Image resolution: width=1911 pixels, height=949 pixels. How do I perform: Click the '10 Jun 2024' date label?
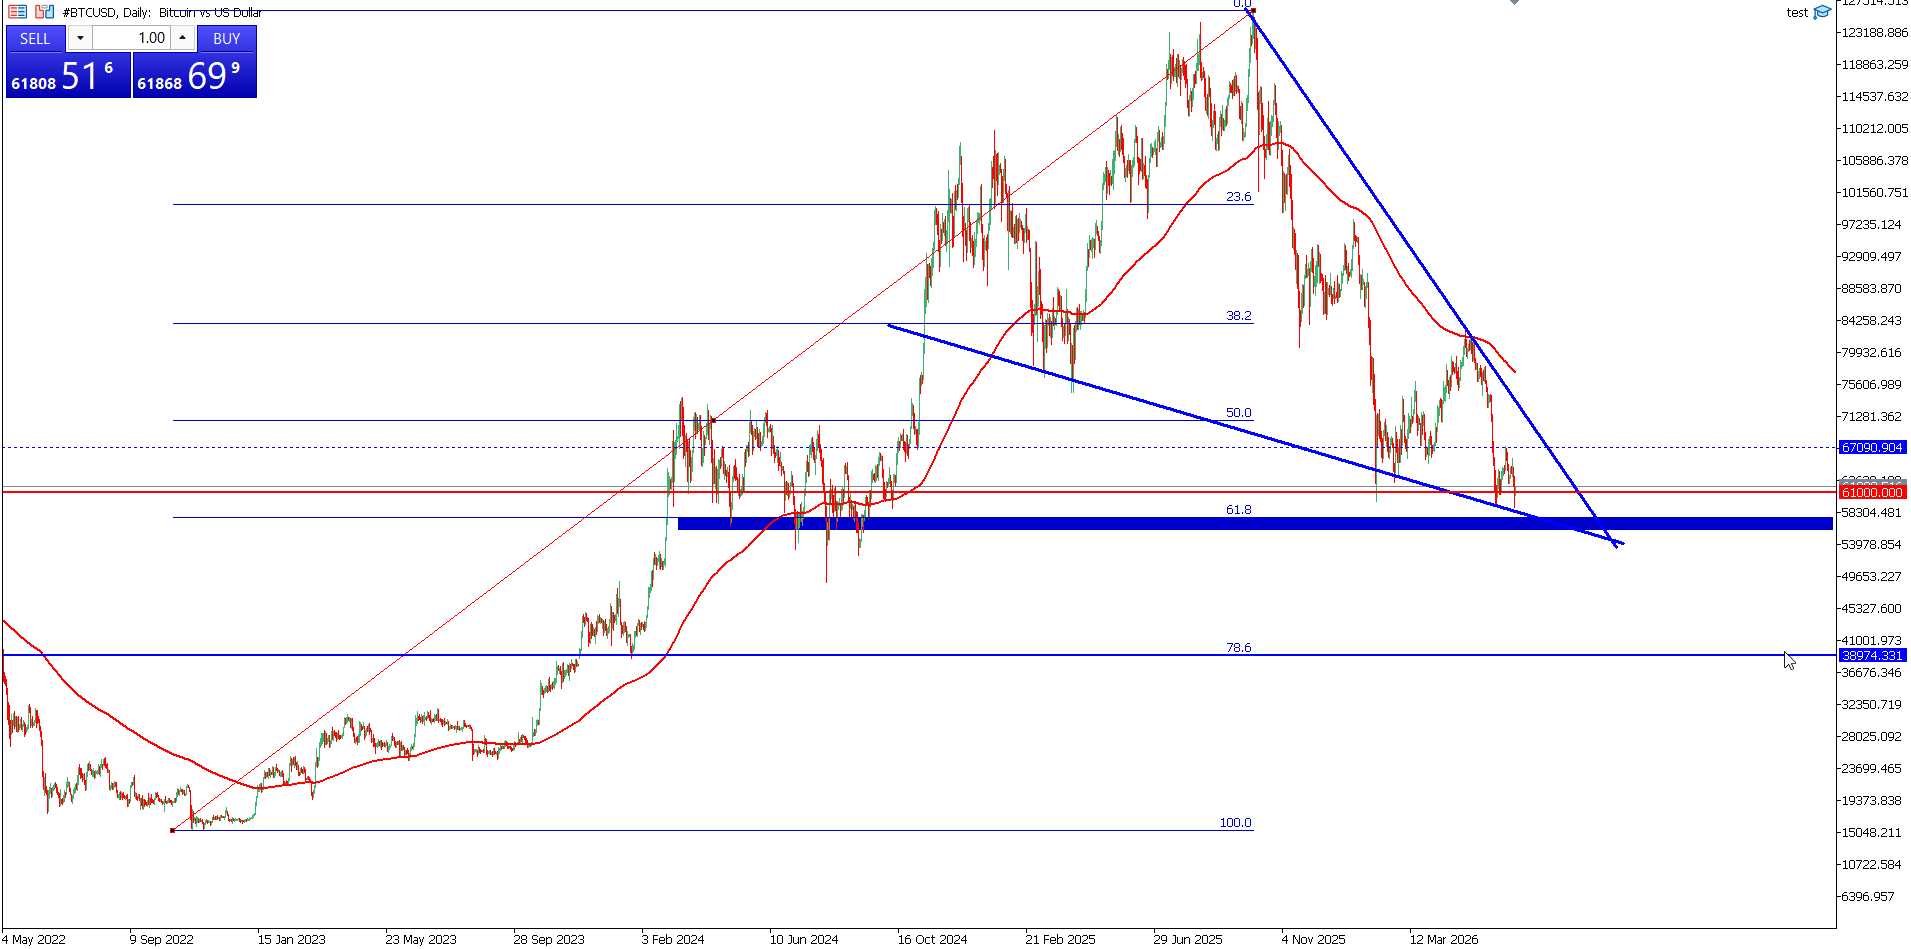pyautogui.click(x=804, y=939)
